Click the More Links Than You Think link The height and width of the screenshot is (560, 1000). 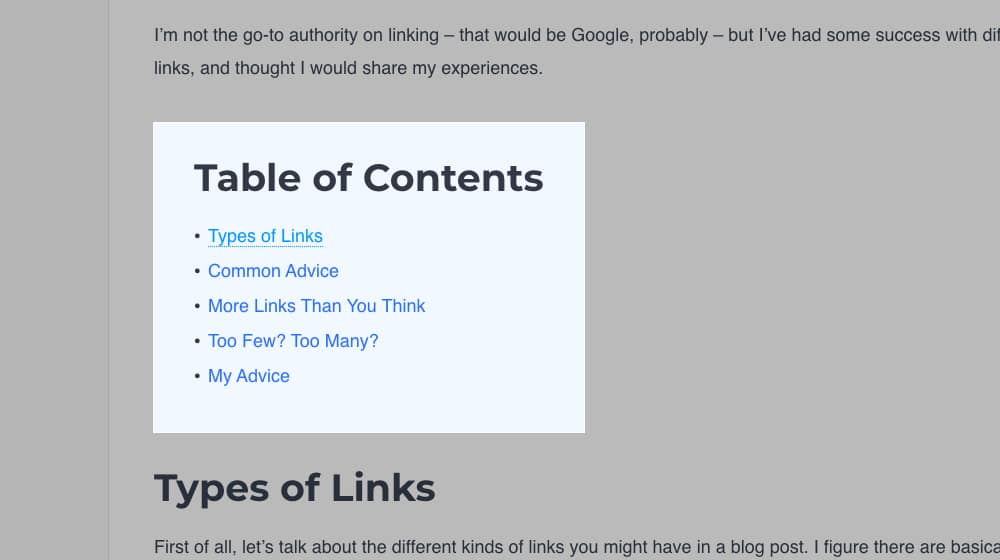[x=316, y=306]
